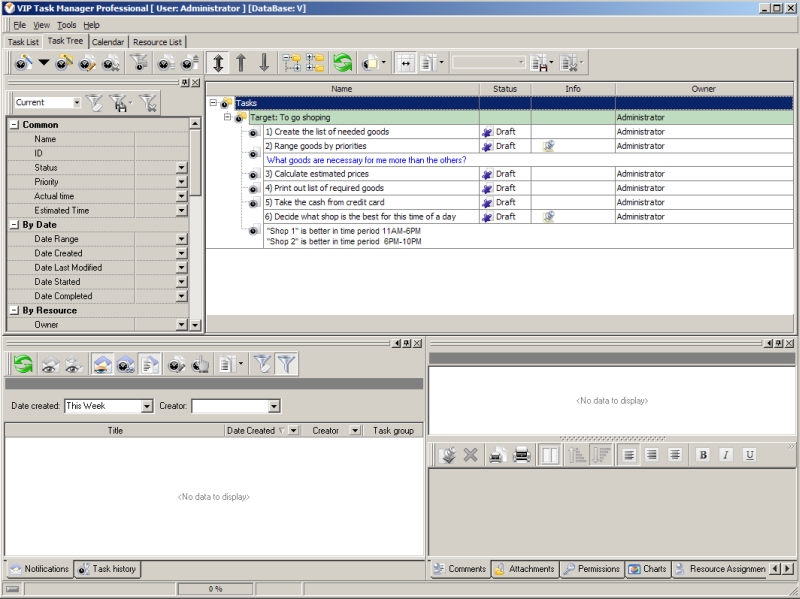Click the green refresh icon in notifications panel
Viewport: 800px width, 599px height.
tap(23, 364)
